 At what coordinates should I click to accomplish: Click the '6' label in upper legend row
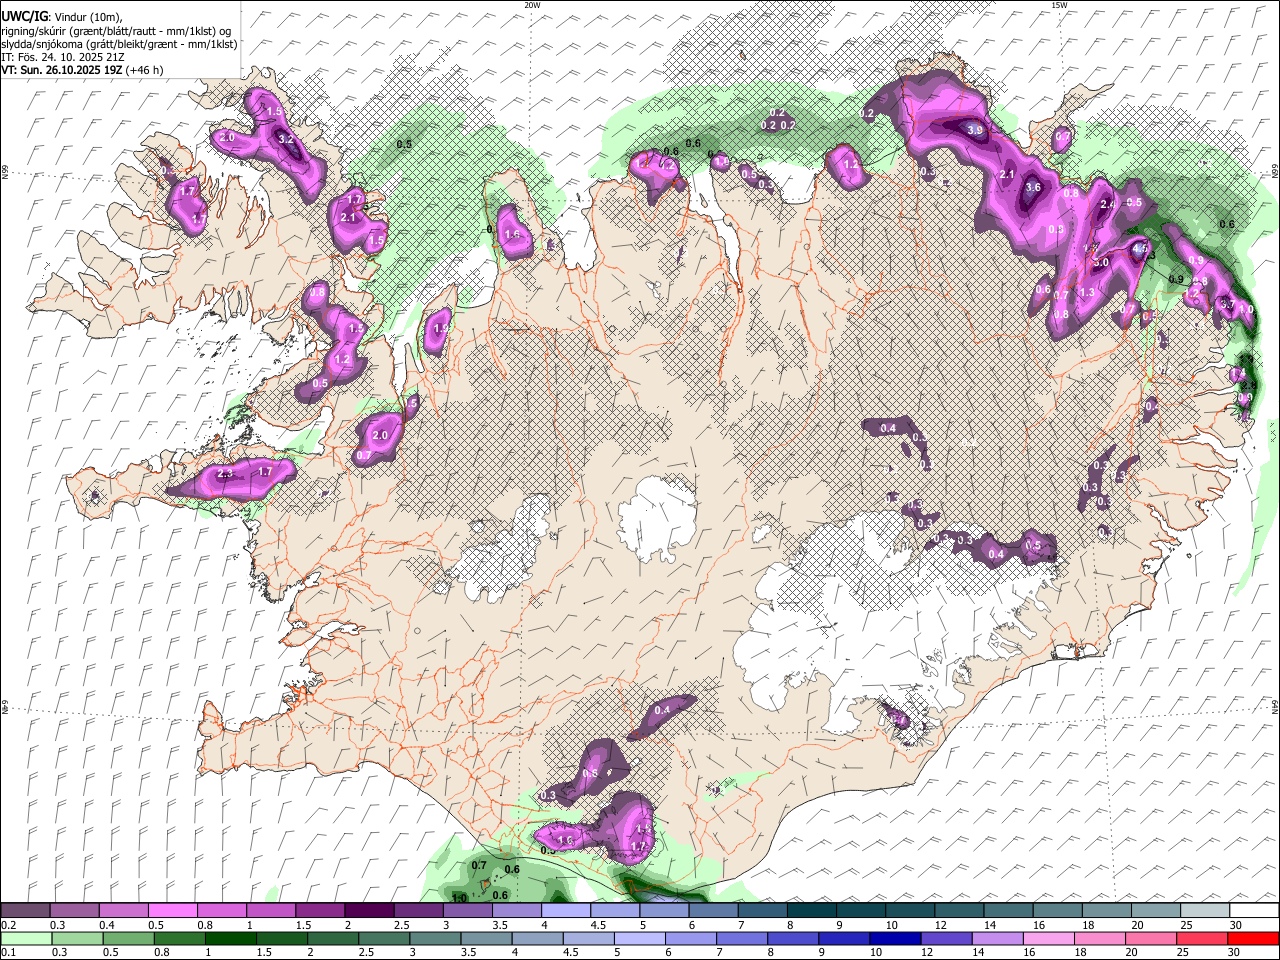coord(692,925)
